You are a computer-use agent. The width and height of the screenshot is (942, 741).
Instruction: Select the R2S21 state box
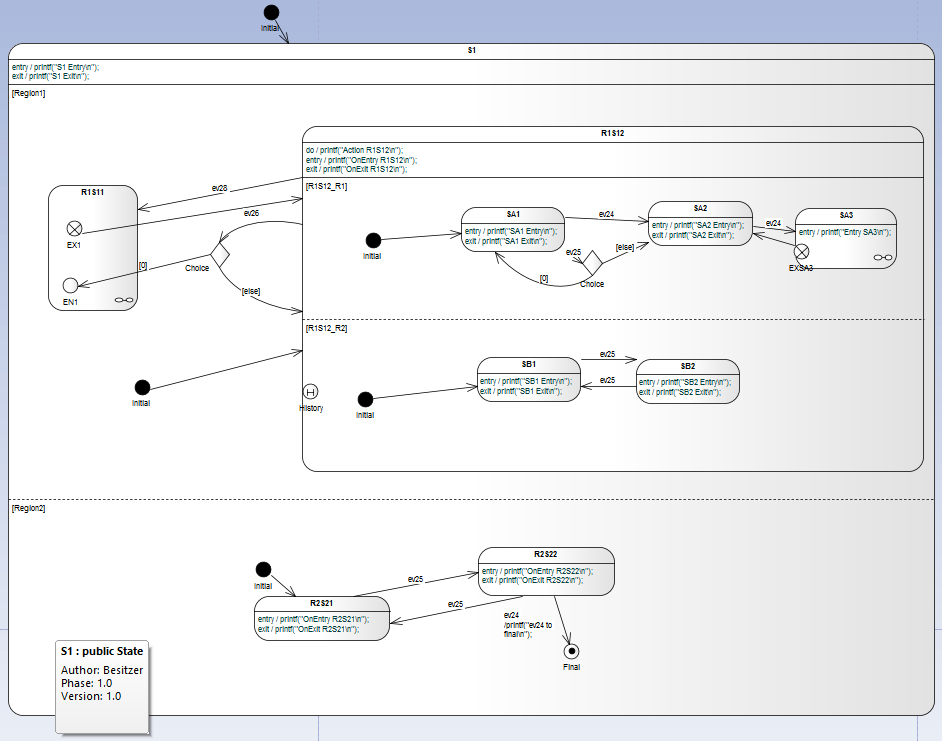pyautogui.click(x=321, y=618)
